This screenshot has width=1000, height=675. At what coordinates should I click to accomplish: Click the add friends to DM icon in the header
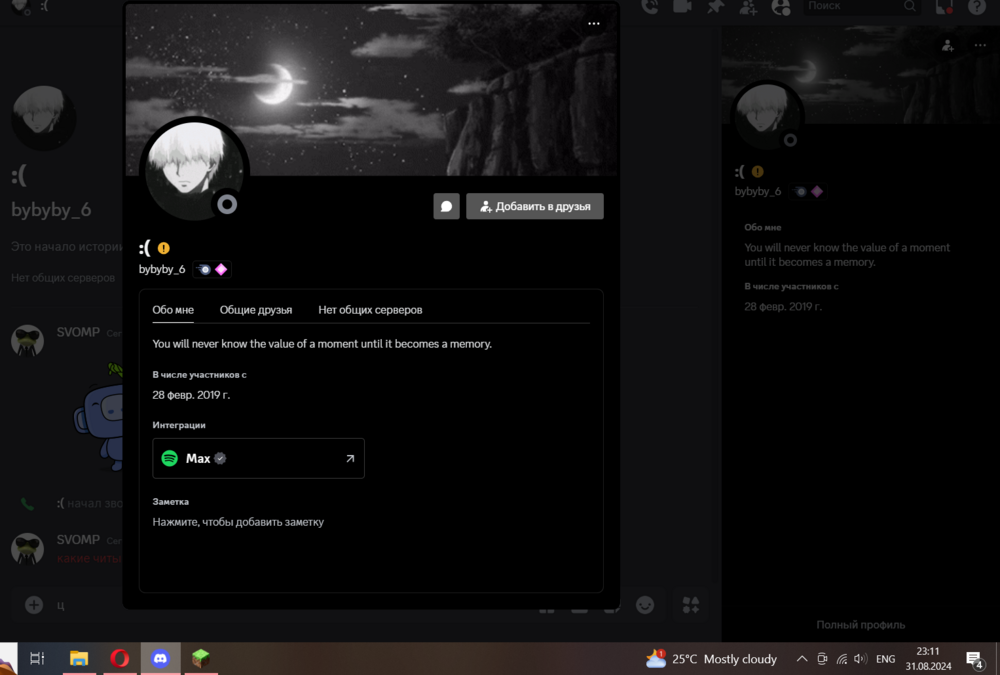click(x=748, y=6)
